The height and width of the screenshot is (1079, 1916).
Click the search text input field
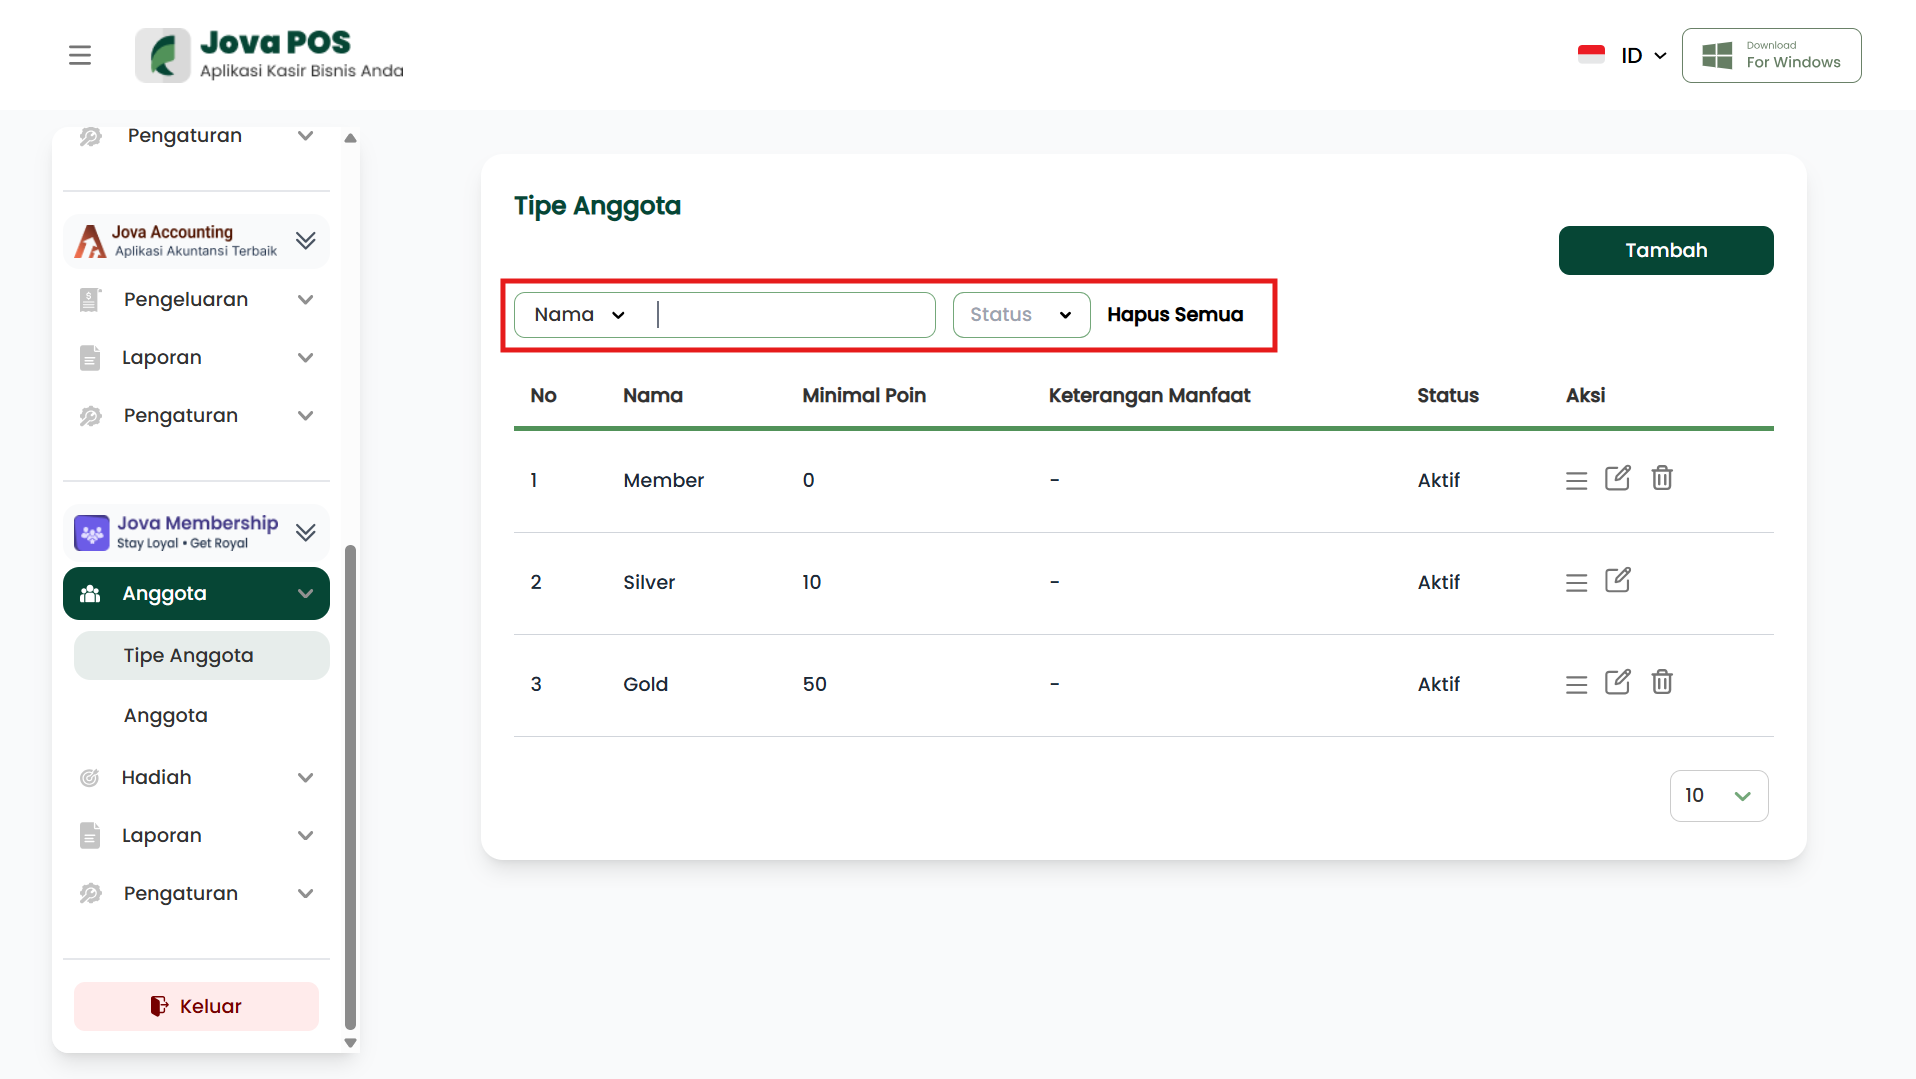point(795,315)
